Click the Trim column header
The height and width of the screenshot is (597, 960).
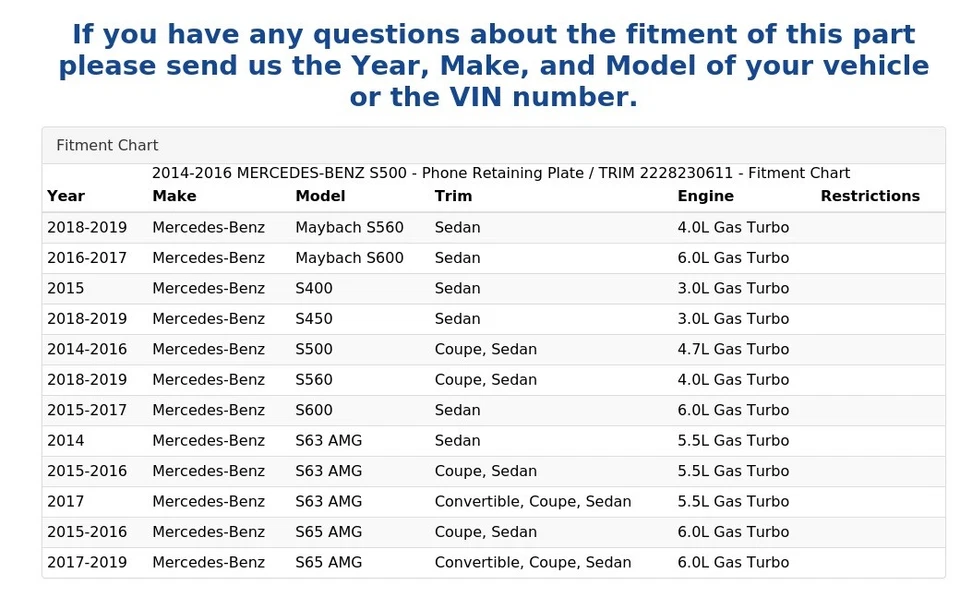[x=453, y=196]
